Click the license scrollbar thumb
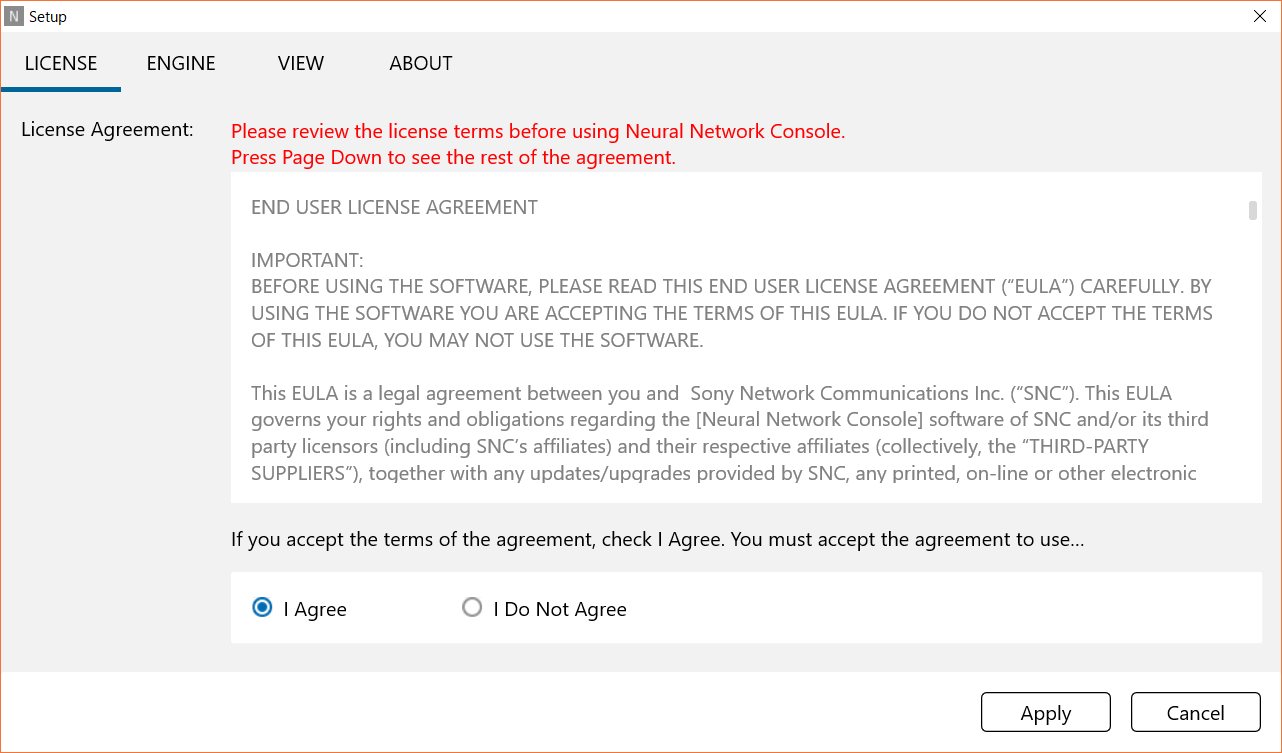The height and width of the screenshot is (753, 1282). (1252, 210)
